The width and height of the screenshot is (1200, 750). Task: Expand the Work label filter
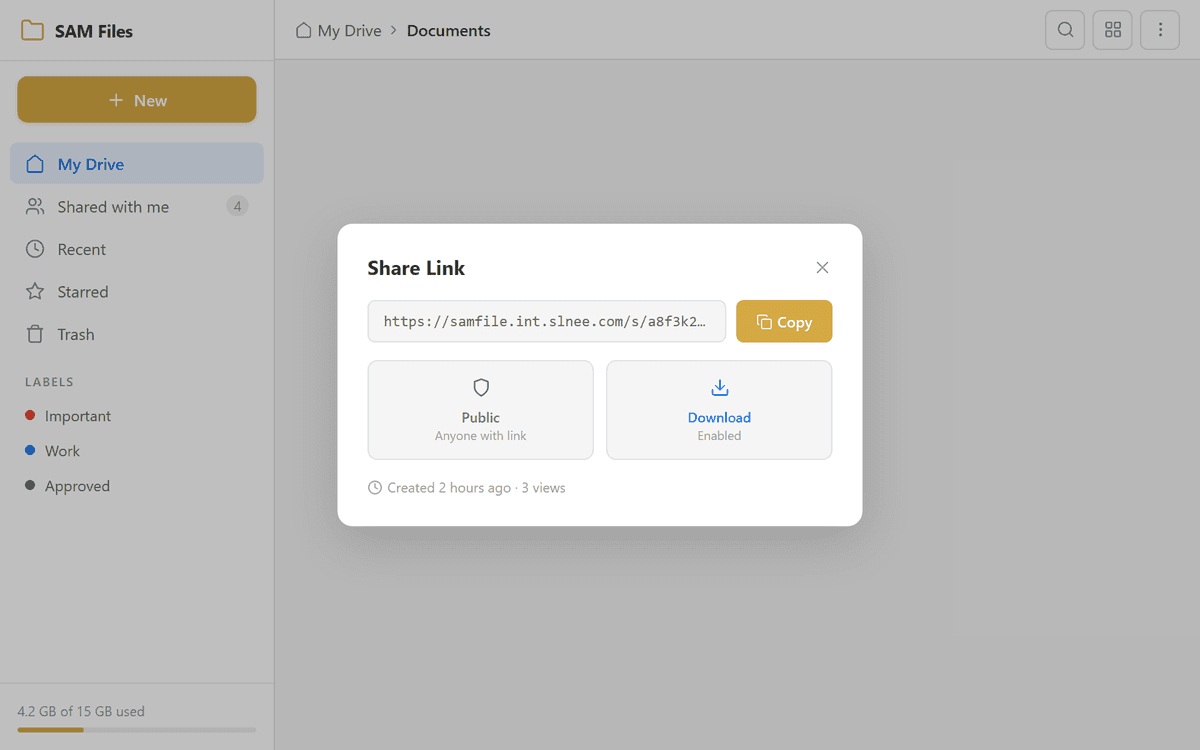tap(62, 450)
